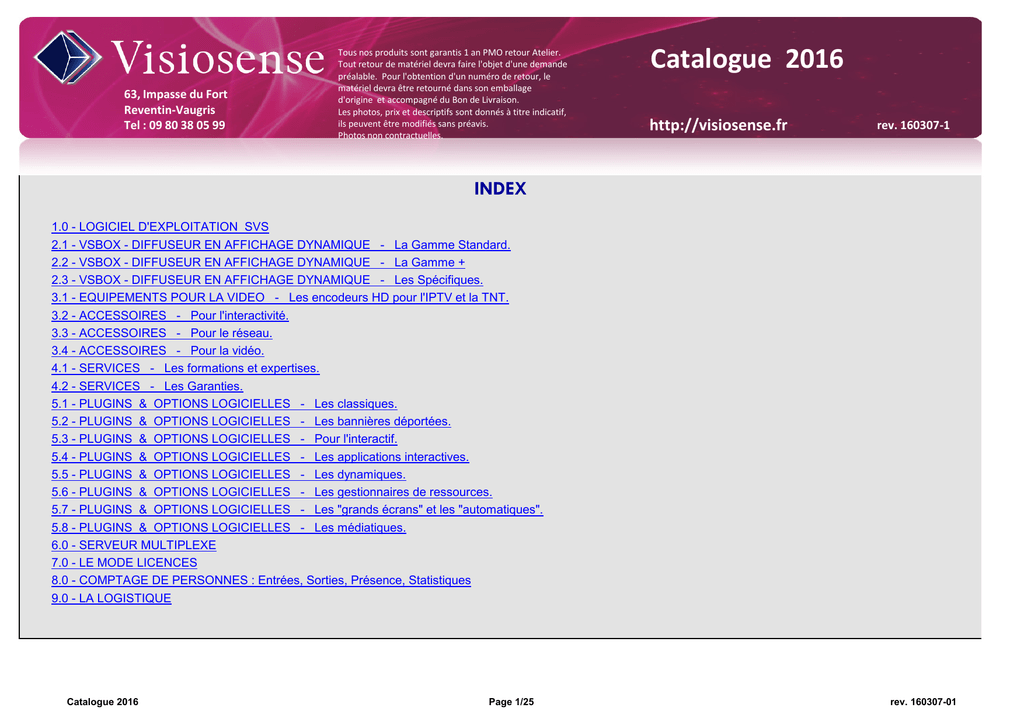This screenshot has width=1024, height=725.
Task: Jump to 5.7 grands écrans et automatiques
Action: 297,510
